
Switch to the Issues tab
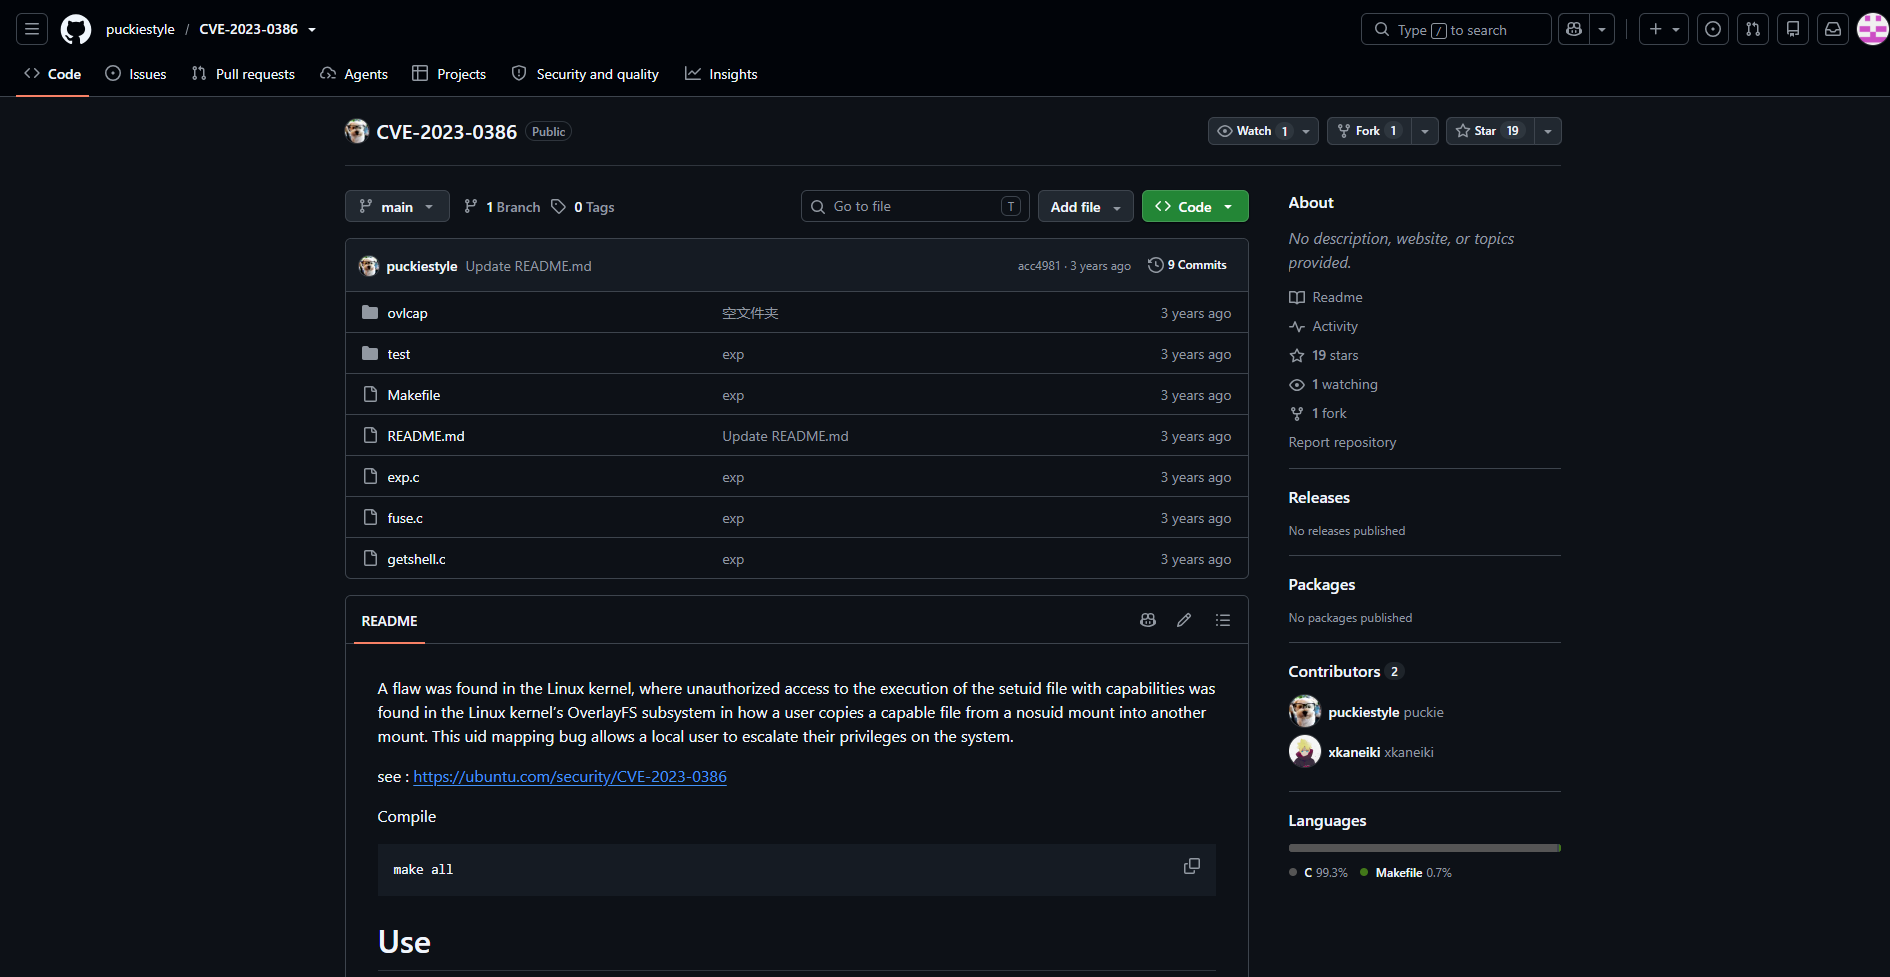point(136,74)
